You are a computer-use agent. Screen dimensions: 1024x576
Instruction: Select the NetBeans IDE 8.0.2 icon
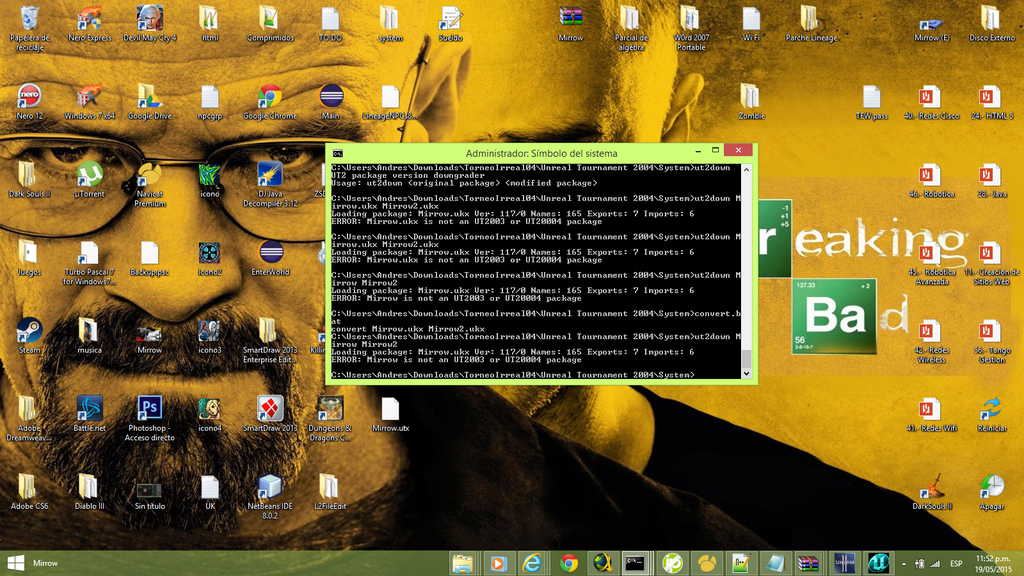point(270,488)
